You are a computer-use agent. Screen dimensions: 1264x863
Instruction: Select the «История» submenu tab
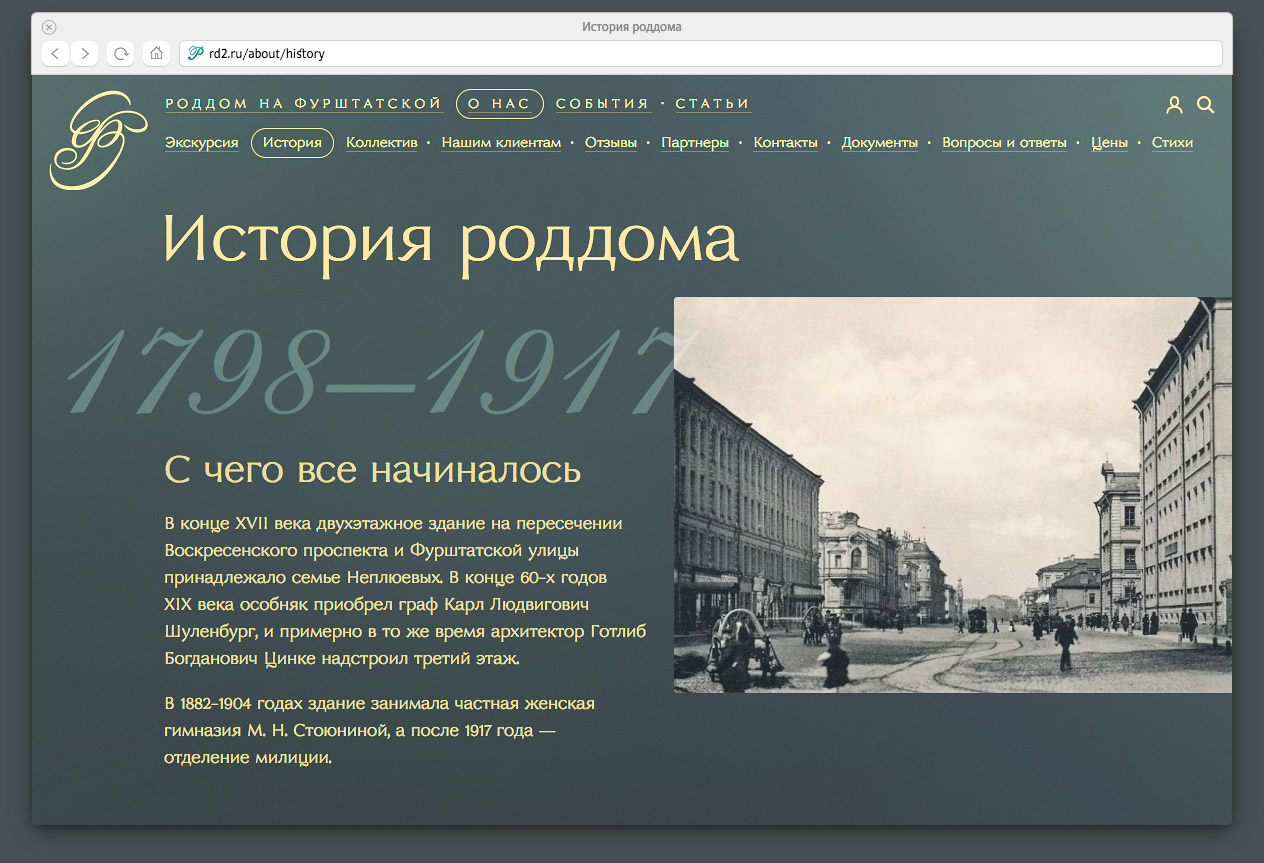tap(292, 143)
